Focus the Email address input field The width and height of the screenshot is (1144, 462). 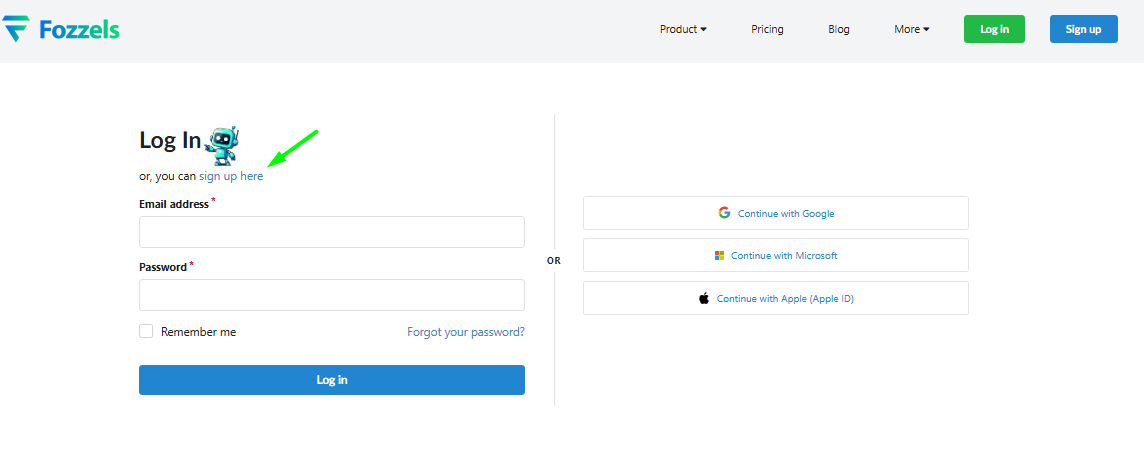pos(331,232)
